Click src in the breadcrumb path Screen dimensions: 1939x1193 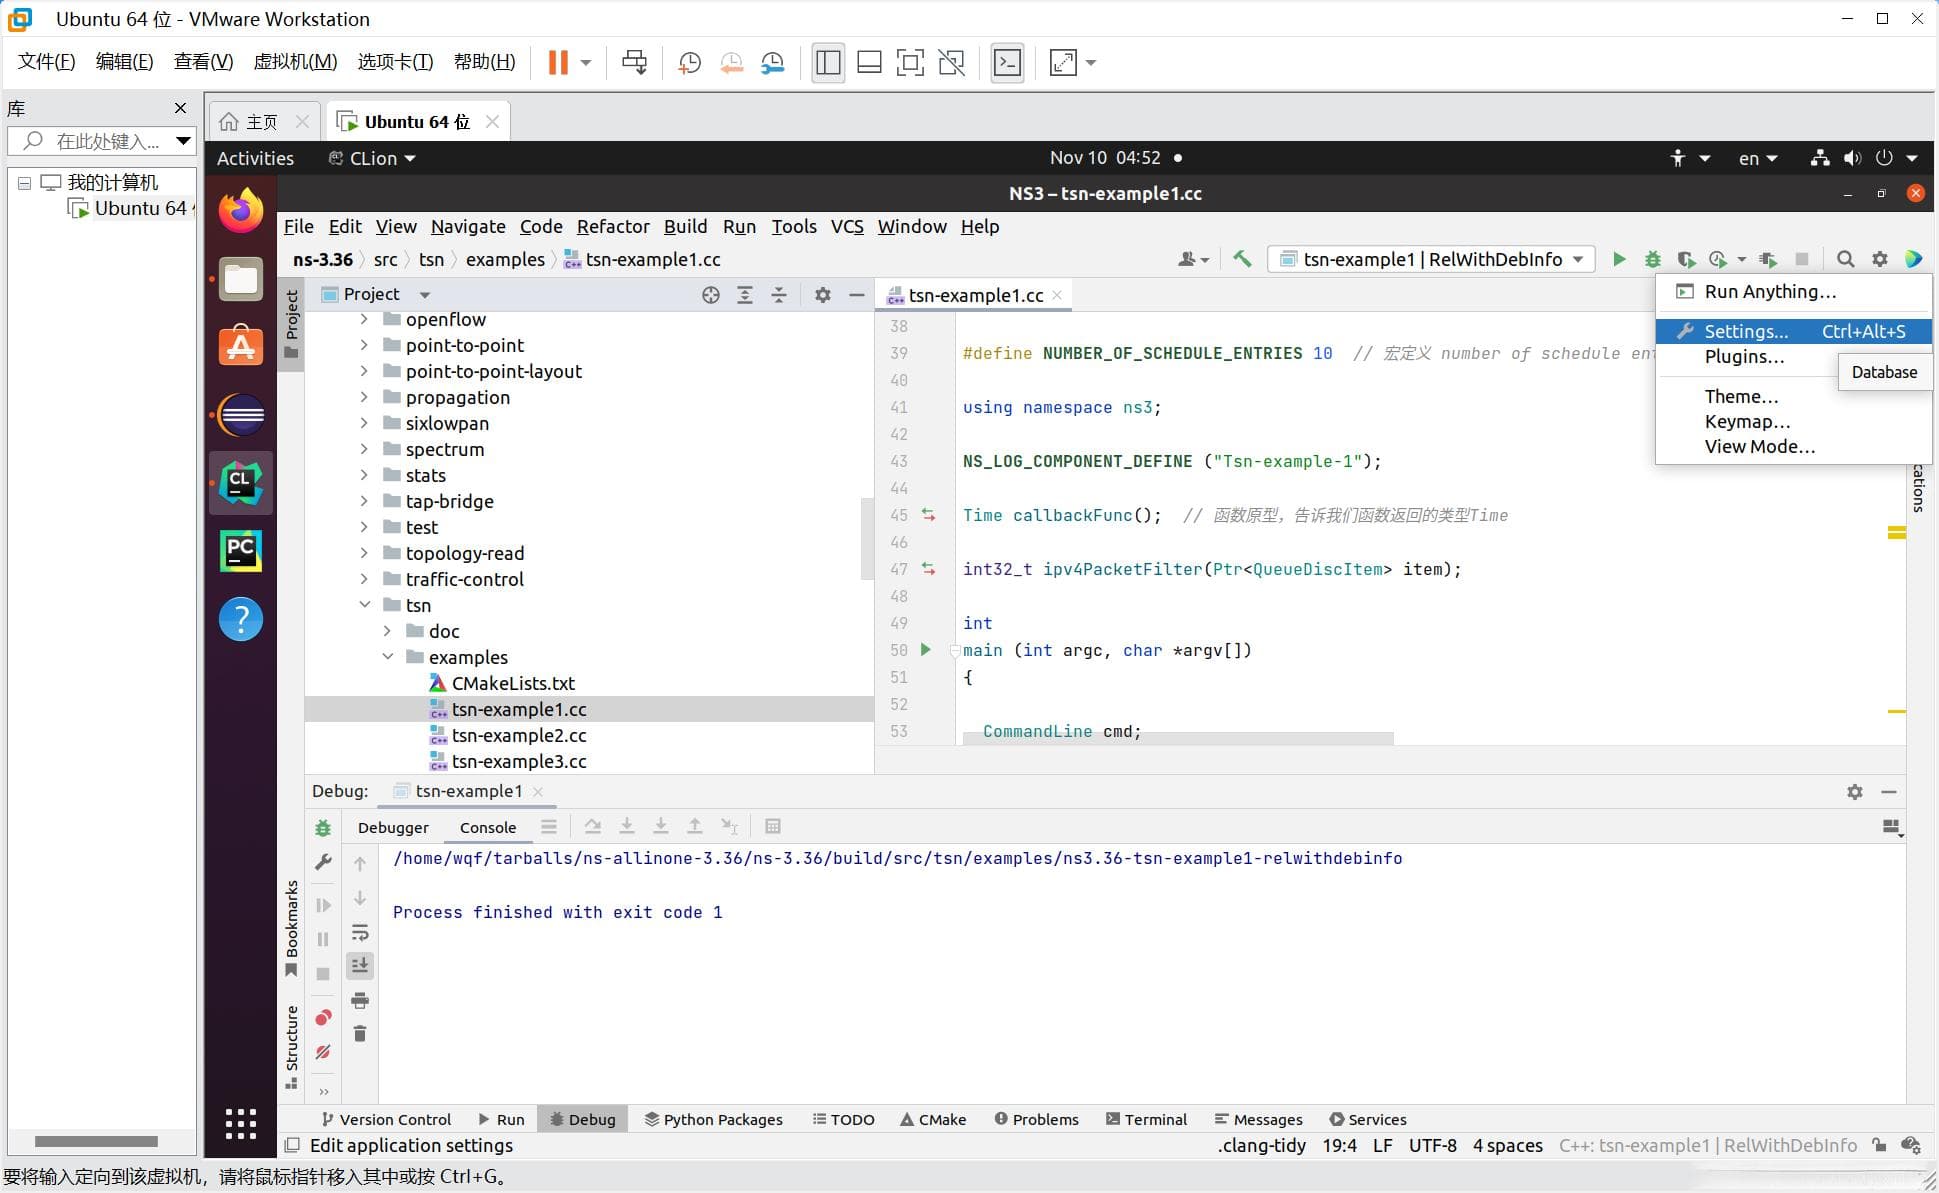click(385, 259)
